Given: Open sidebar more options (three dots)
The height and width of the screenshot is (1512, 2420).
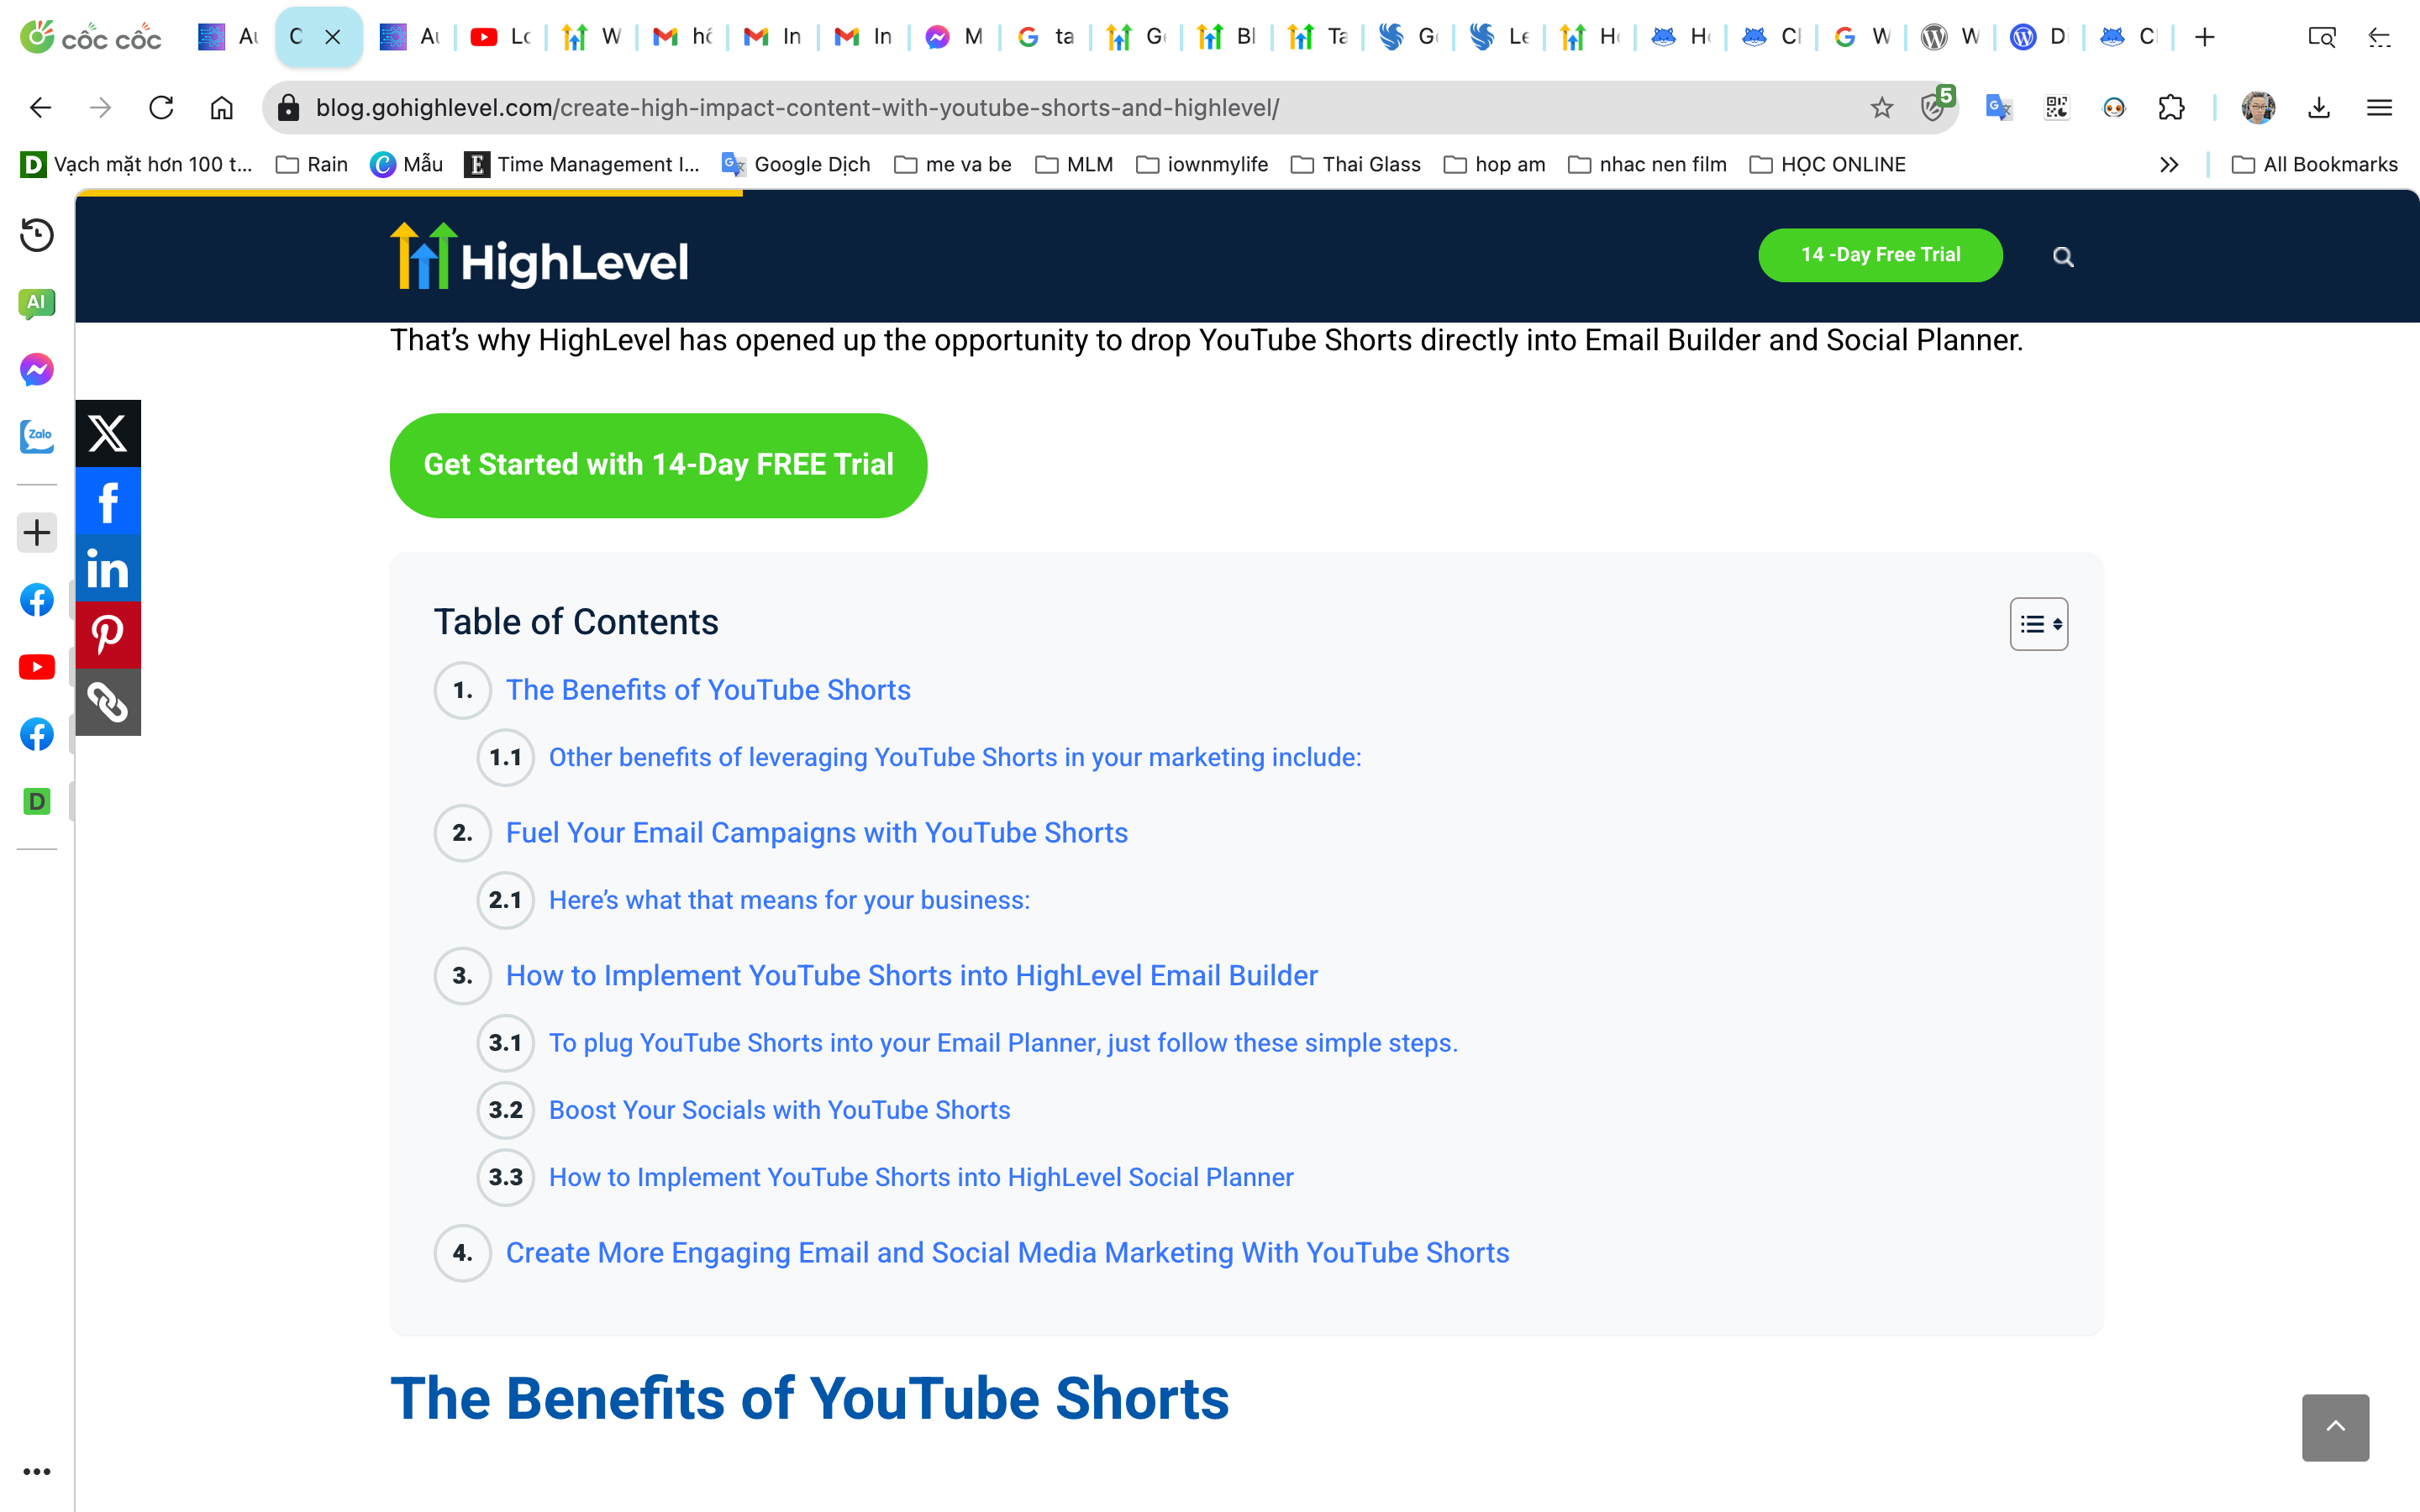Looking at the screenshot, I should pyautogui.click(x=37, y=1471).
